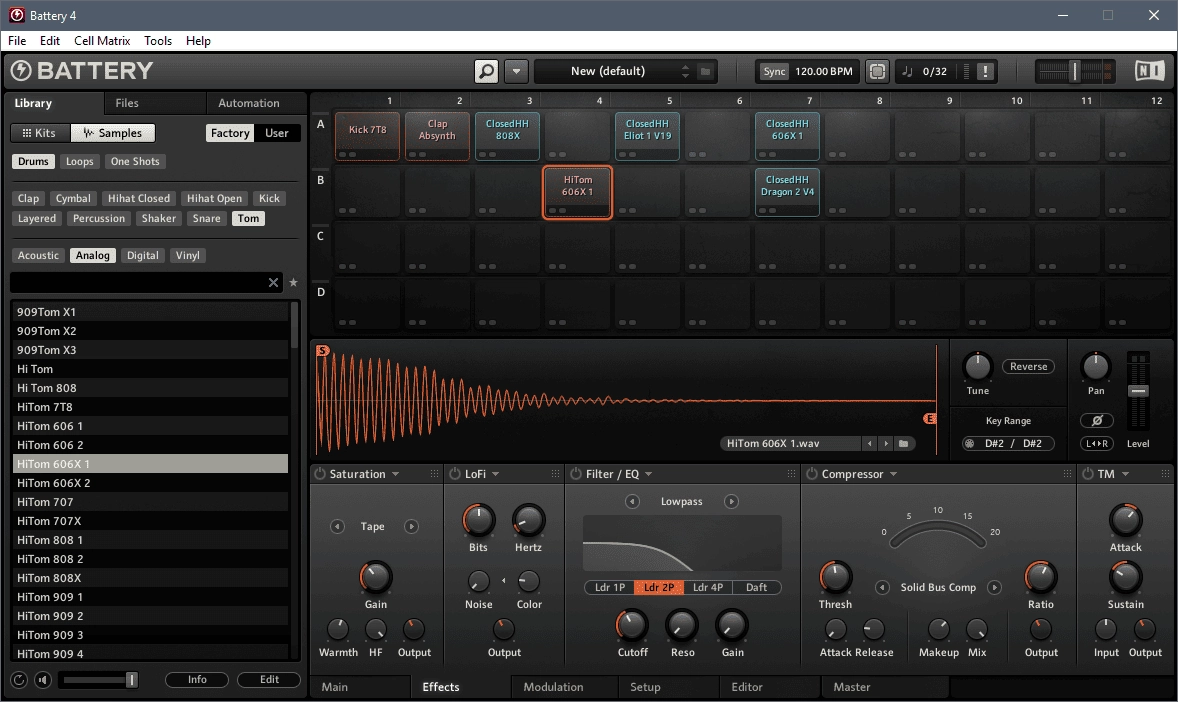
Task: Click the favorites star icon beside search
Action: pos(294,283)
